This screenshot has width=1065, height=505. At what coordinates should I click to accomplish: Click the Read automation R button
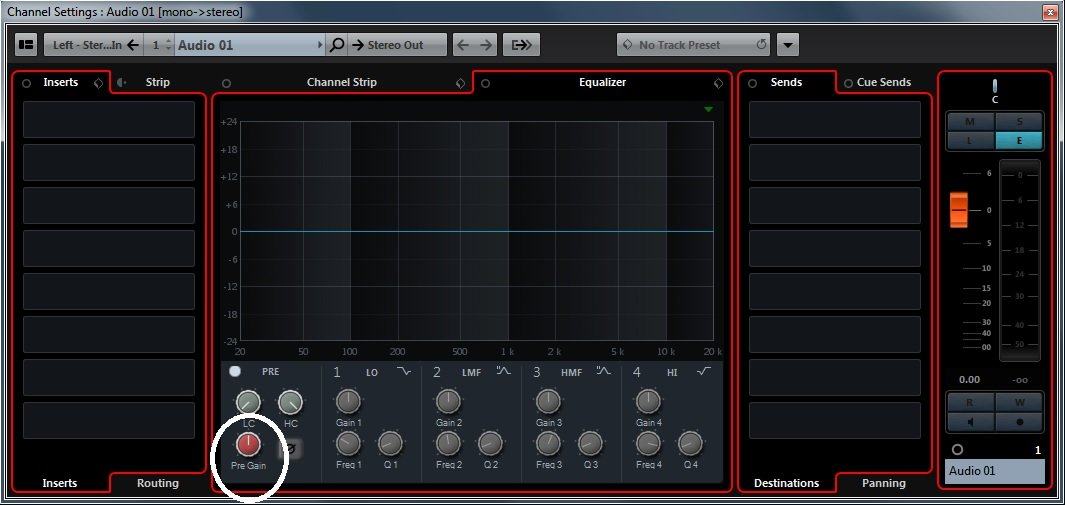coord(970,403)
